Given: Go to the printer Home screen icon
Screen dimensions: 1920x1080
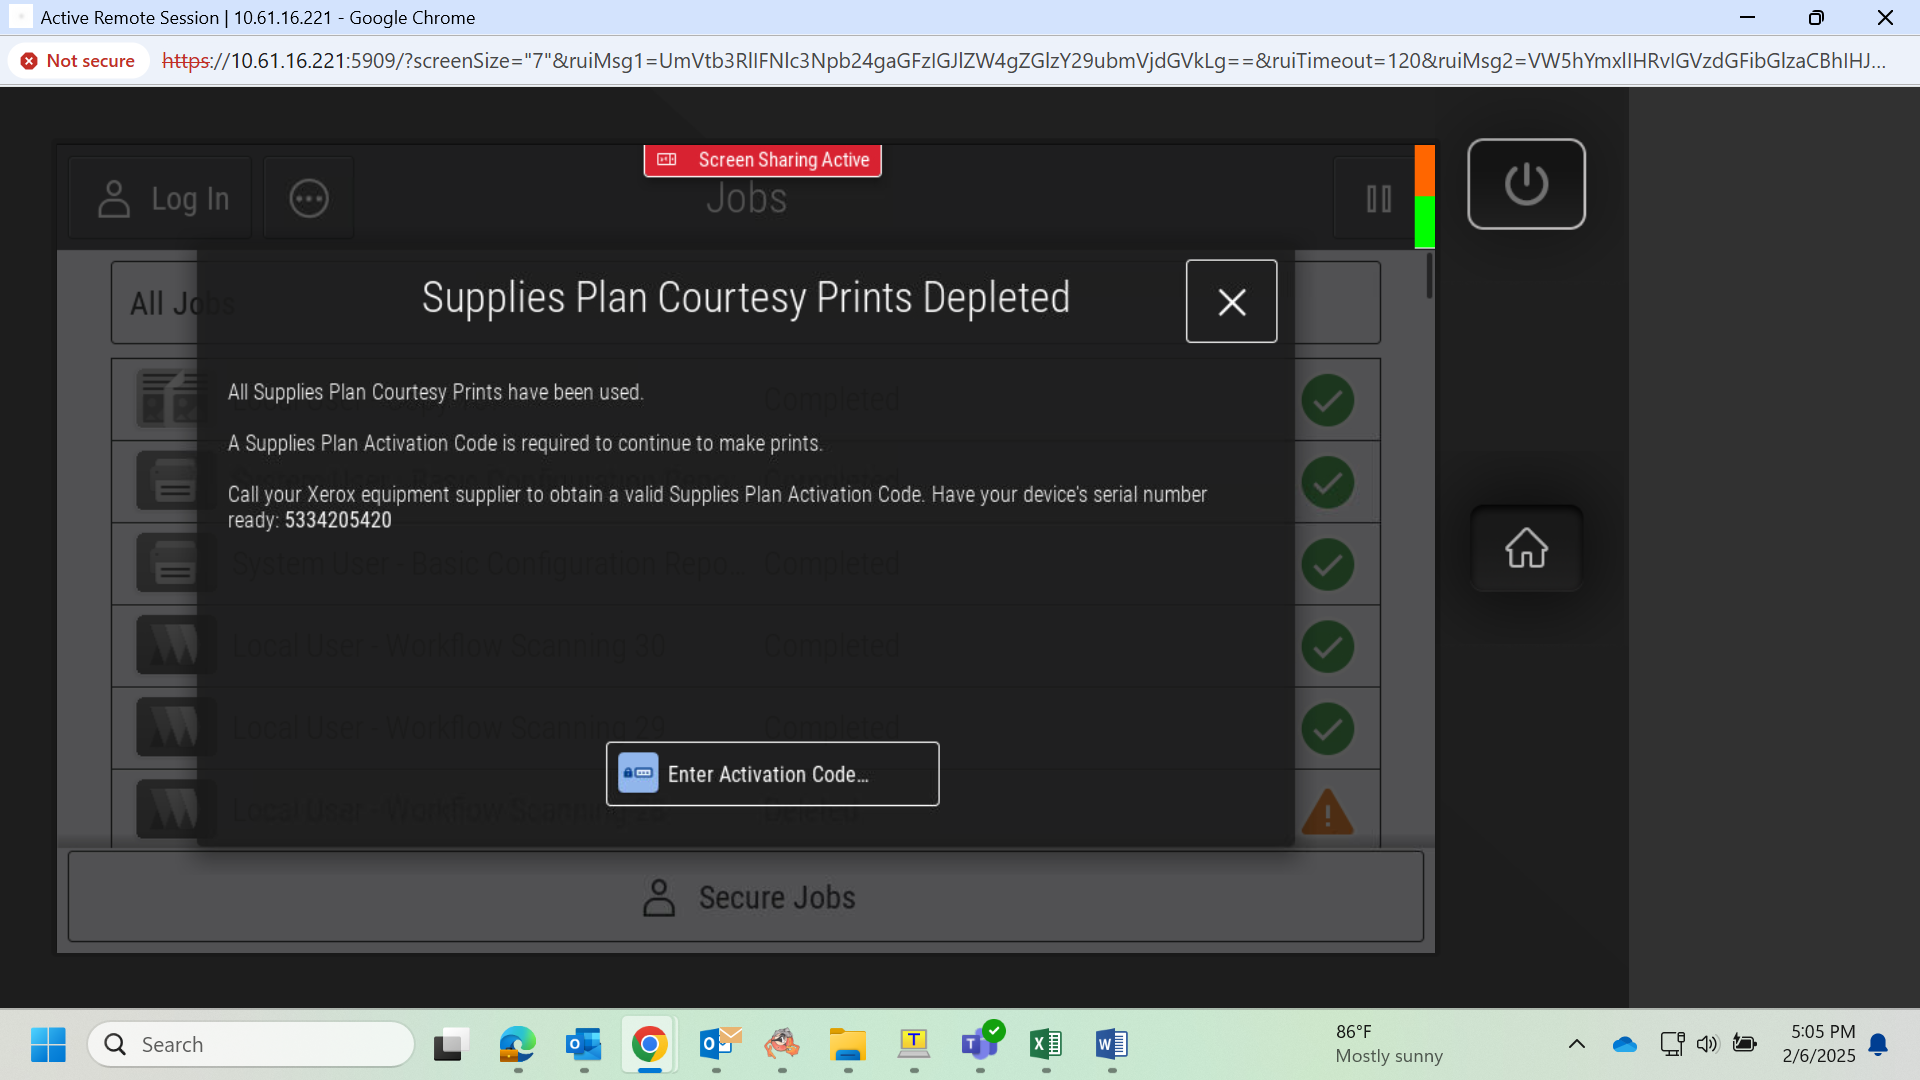Looking at the screenshot, I should 1526,548.
